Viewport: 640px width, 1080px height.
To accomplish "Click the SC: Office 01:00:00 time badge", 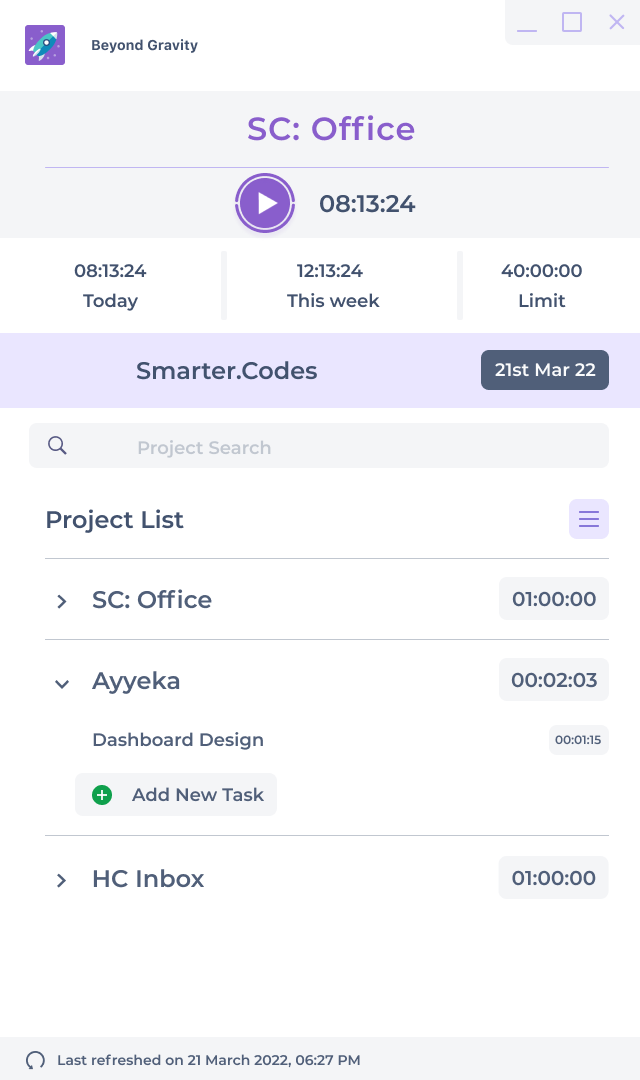I will [x=554, y=599].
